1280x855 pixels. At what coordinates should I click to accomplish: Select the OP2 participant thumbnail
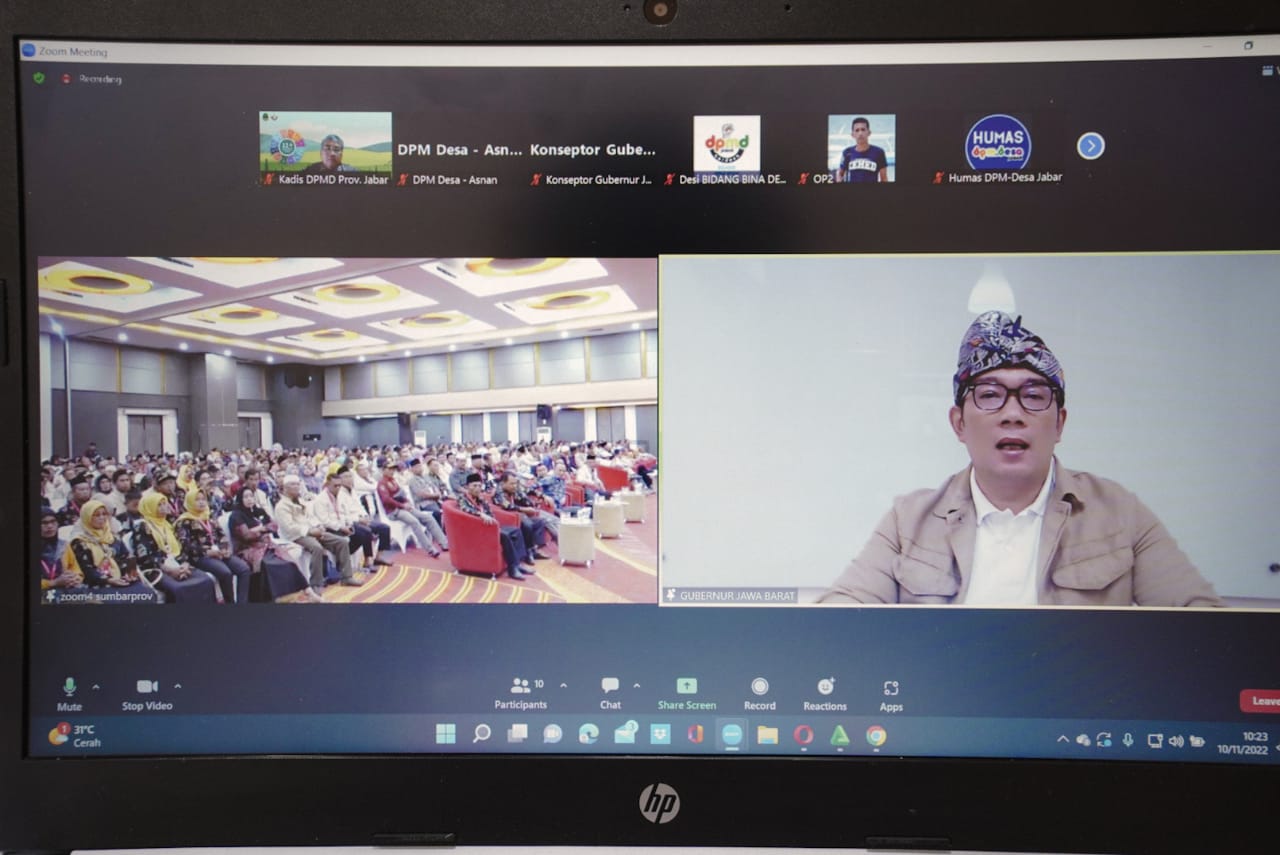[861, 150]
